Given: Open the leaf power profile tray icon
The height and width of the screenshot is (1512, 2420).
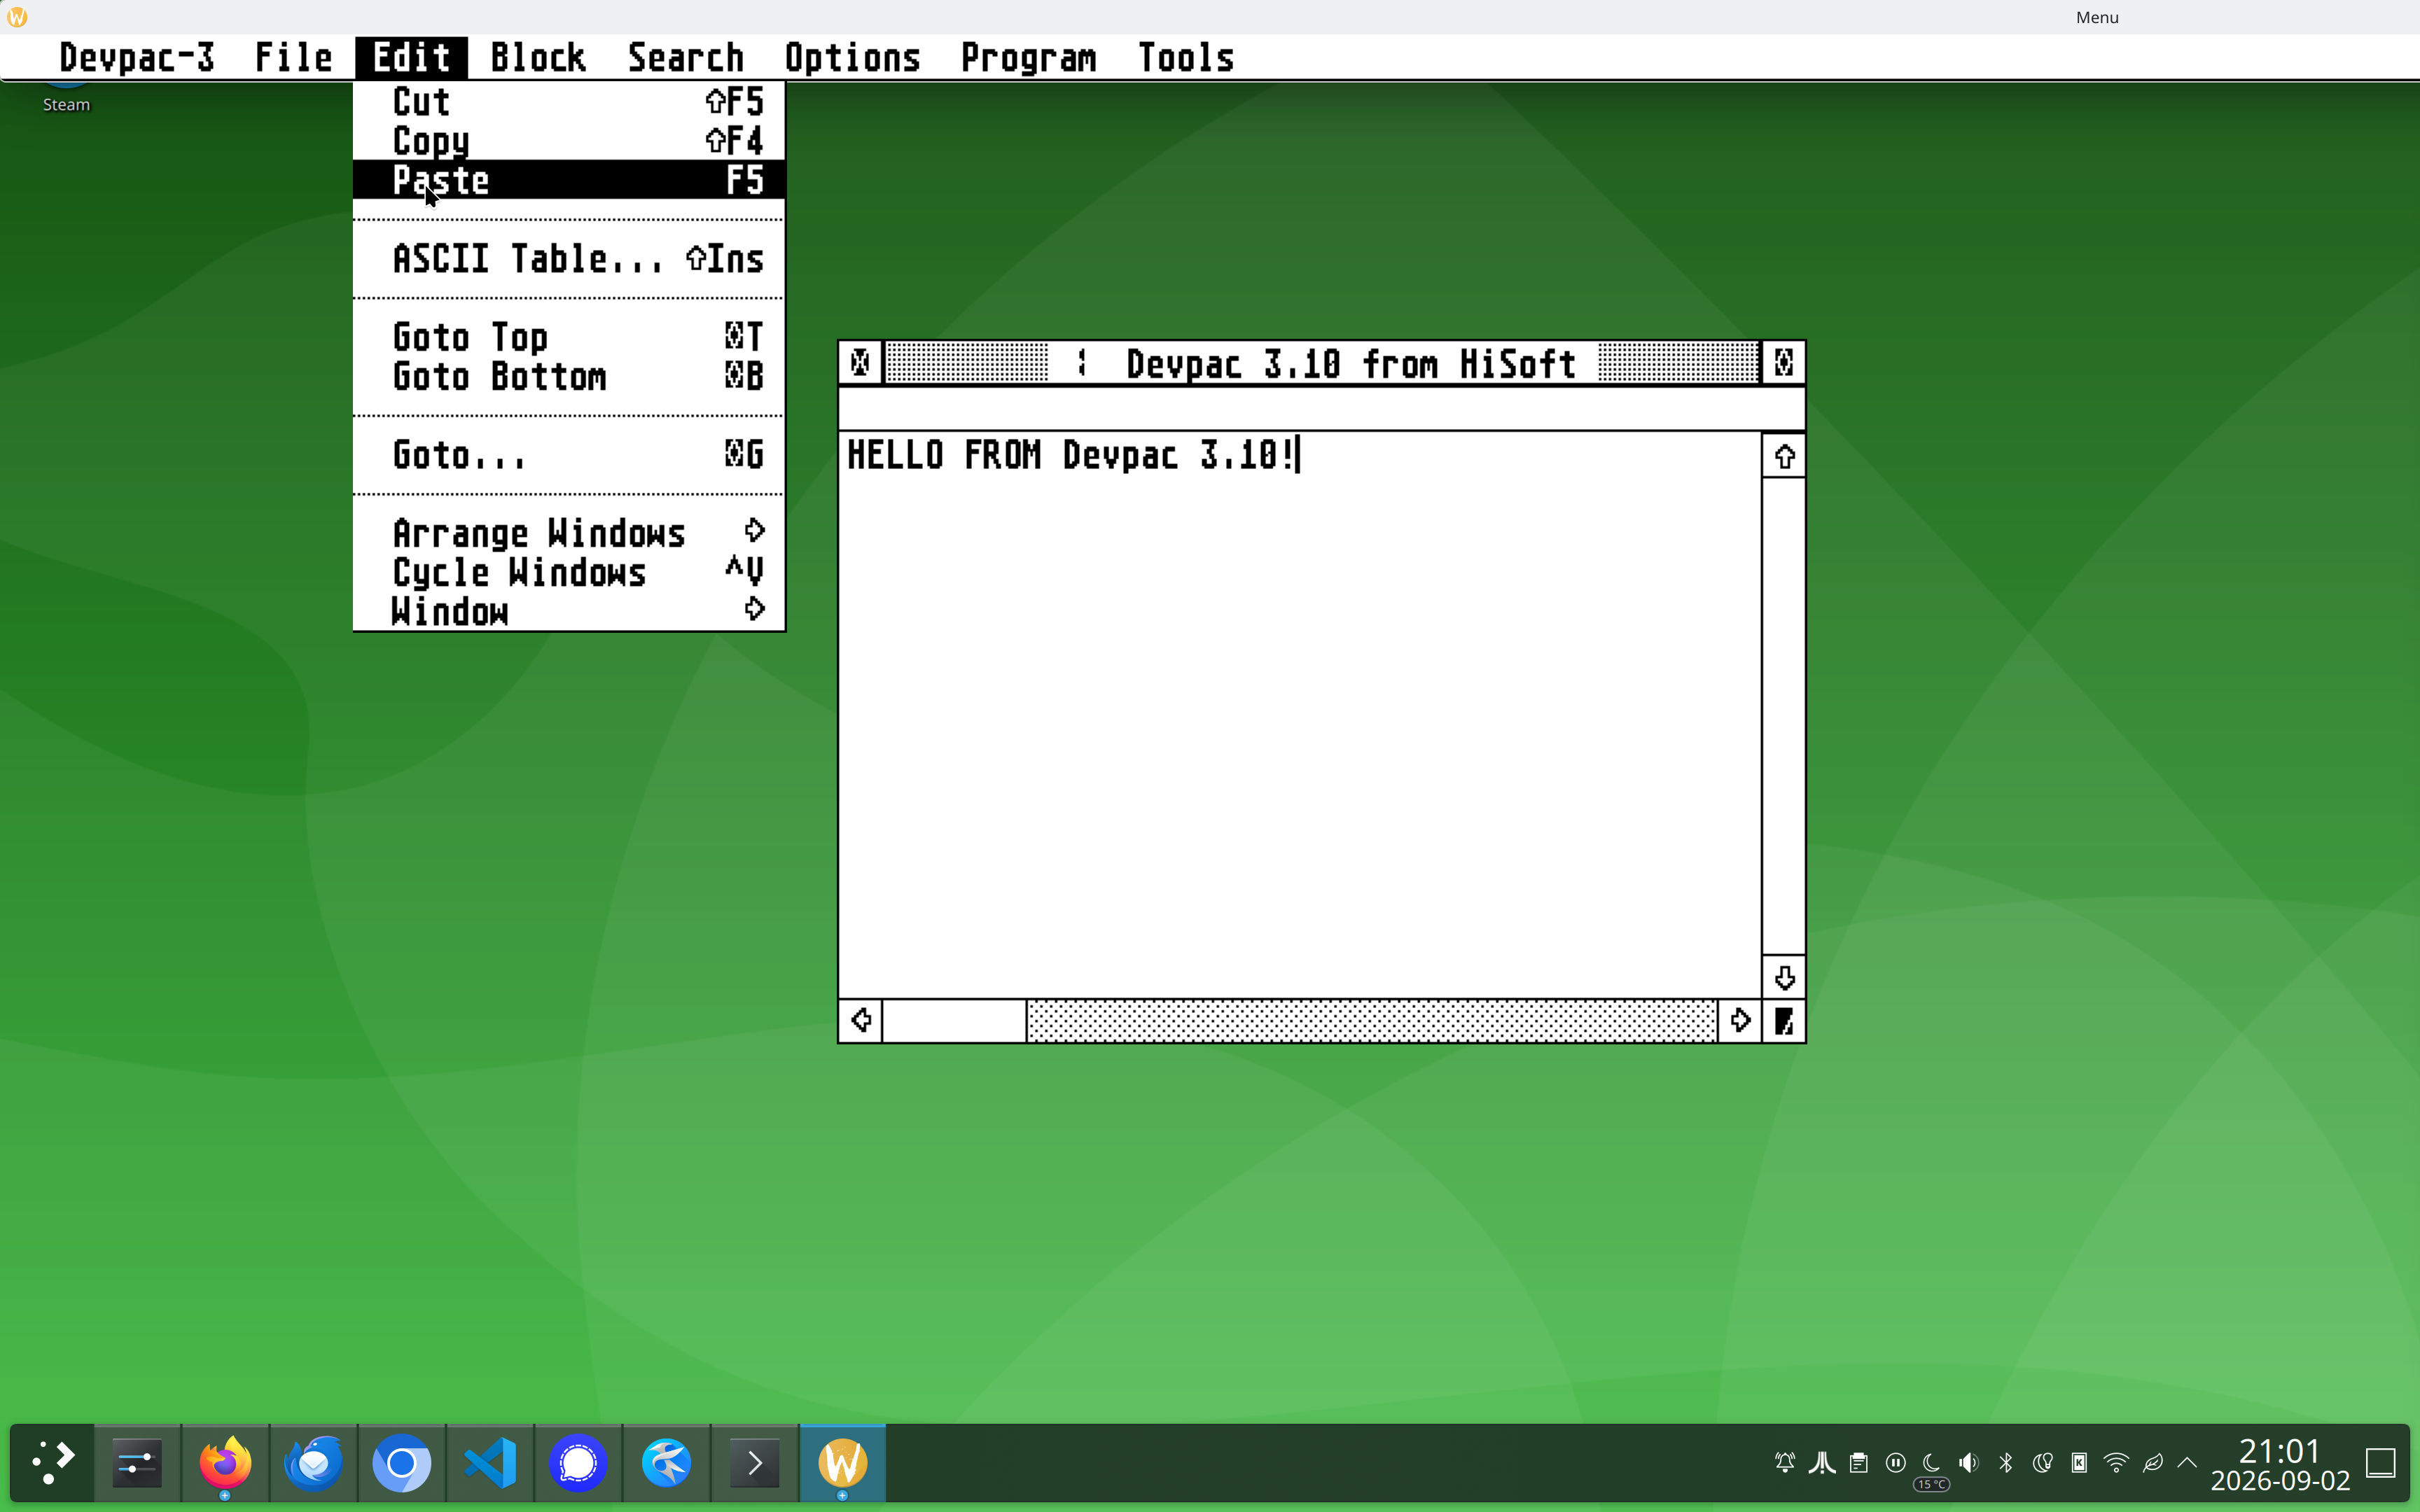Looking at the screenshot, I should point(2153,1463).
